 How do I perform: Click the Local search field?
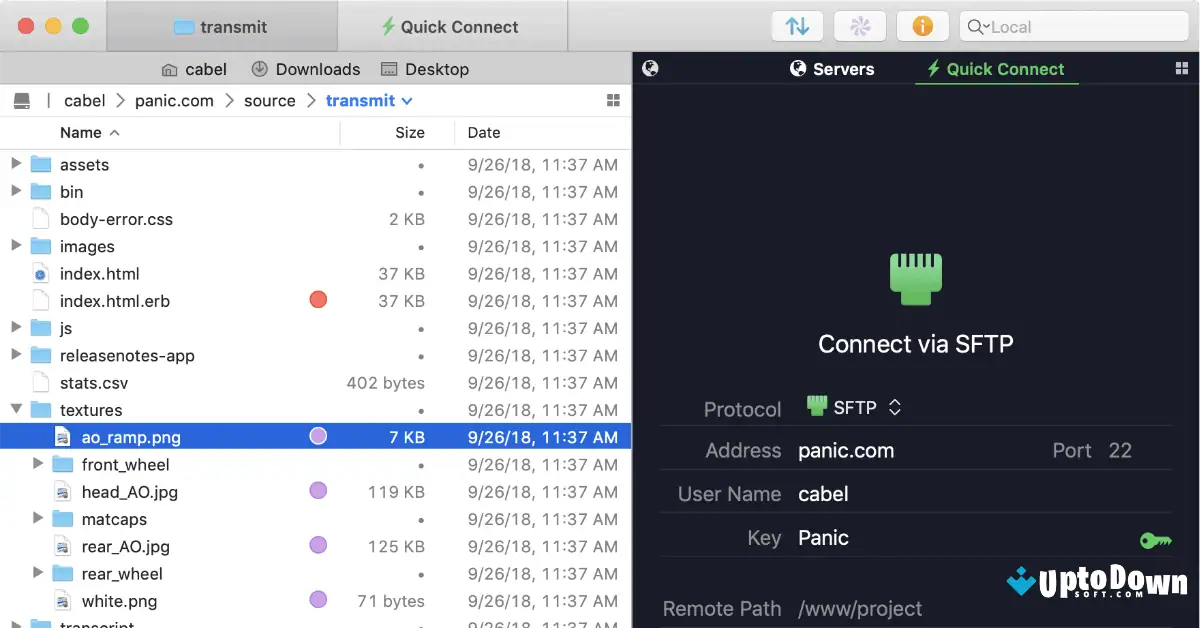tap(1073, 26)
